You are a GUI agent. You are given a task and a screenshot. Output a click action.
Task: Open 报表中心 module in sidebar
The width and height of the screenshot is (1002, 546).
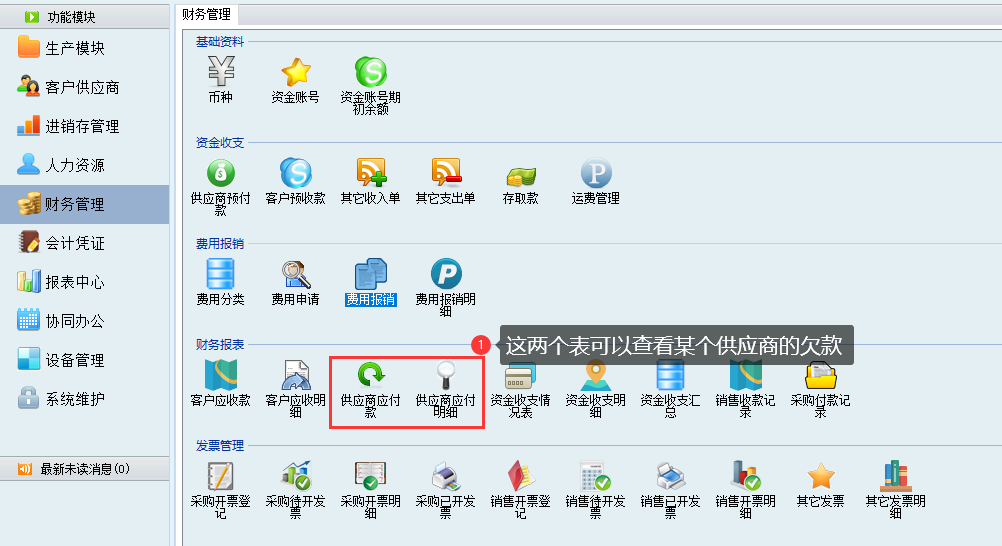(x=75, y=282)
